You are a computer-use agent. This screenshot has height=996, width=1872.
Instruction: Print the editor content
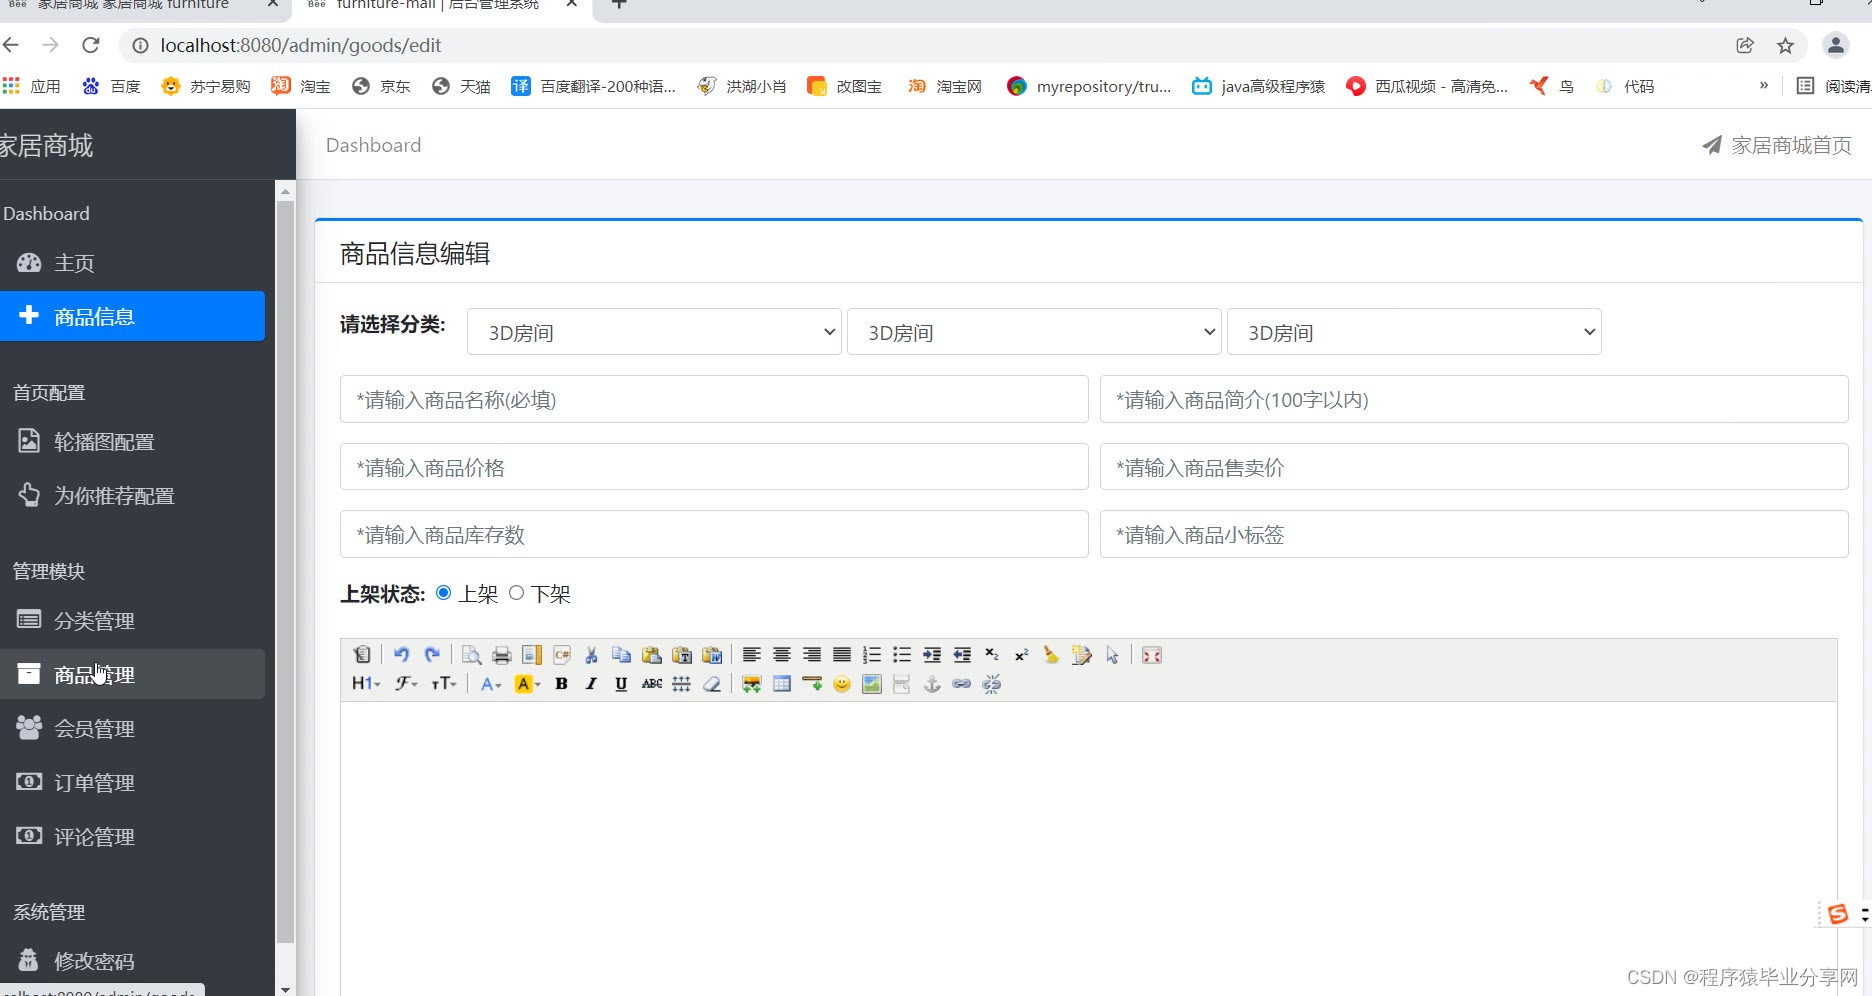coord(502,655)
